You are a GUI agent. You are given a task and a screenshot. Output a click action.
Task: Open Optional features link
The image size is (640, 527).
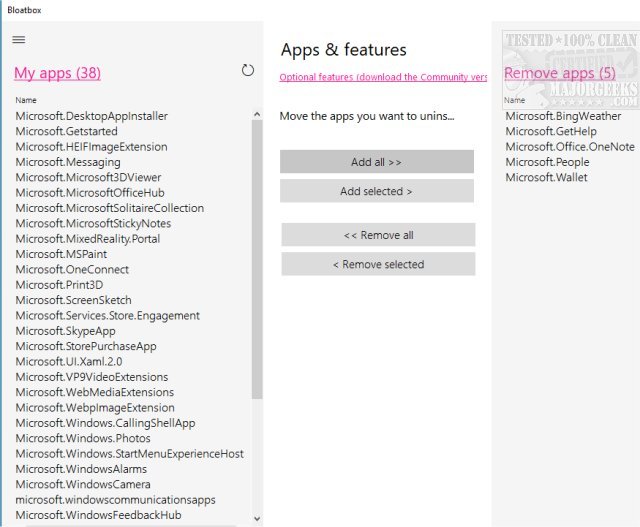pyautogui.click(x=383, y=77)
